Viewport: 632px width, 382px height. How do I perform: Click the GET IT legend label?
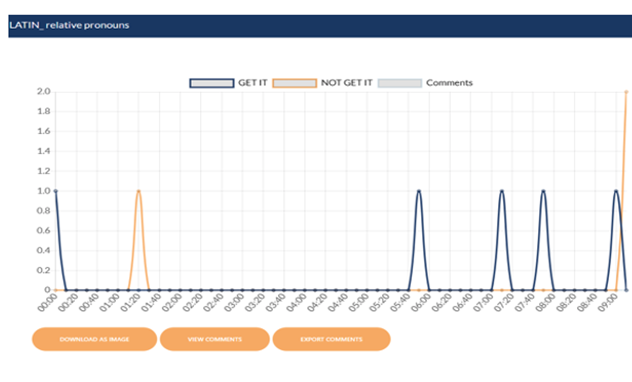(253, 83)
